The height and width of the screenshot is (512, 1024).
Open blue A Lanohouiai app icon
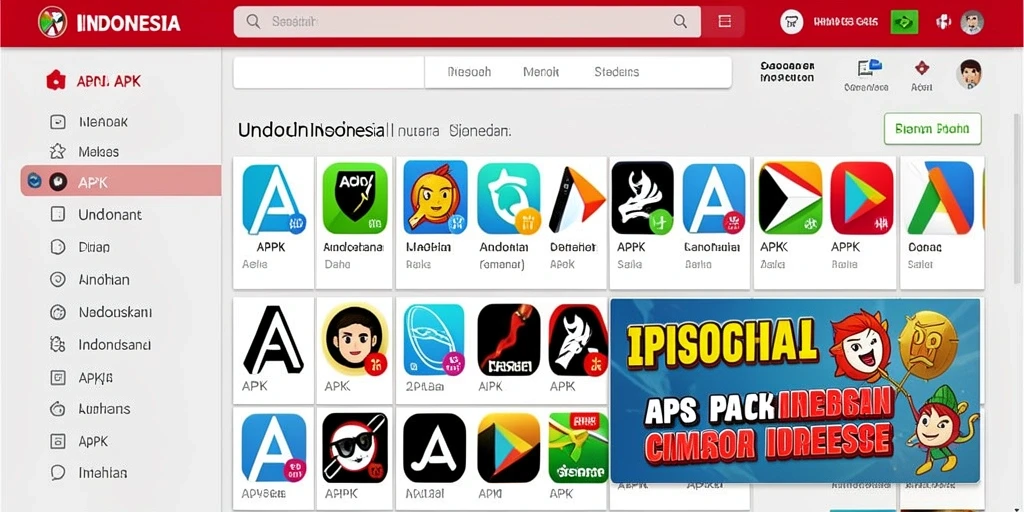click(x=714, y=199)
